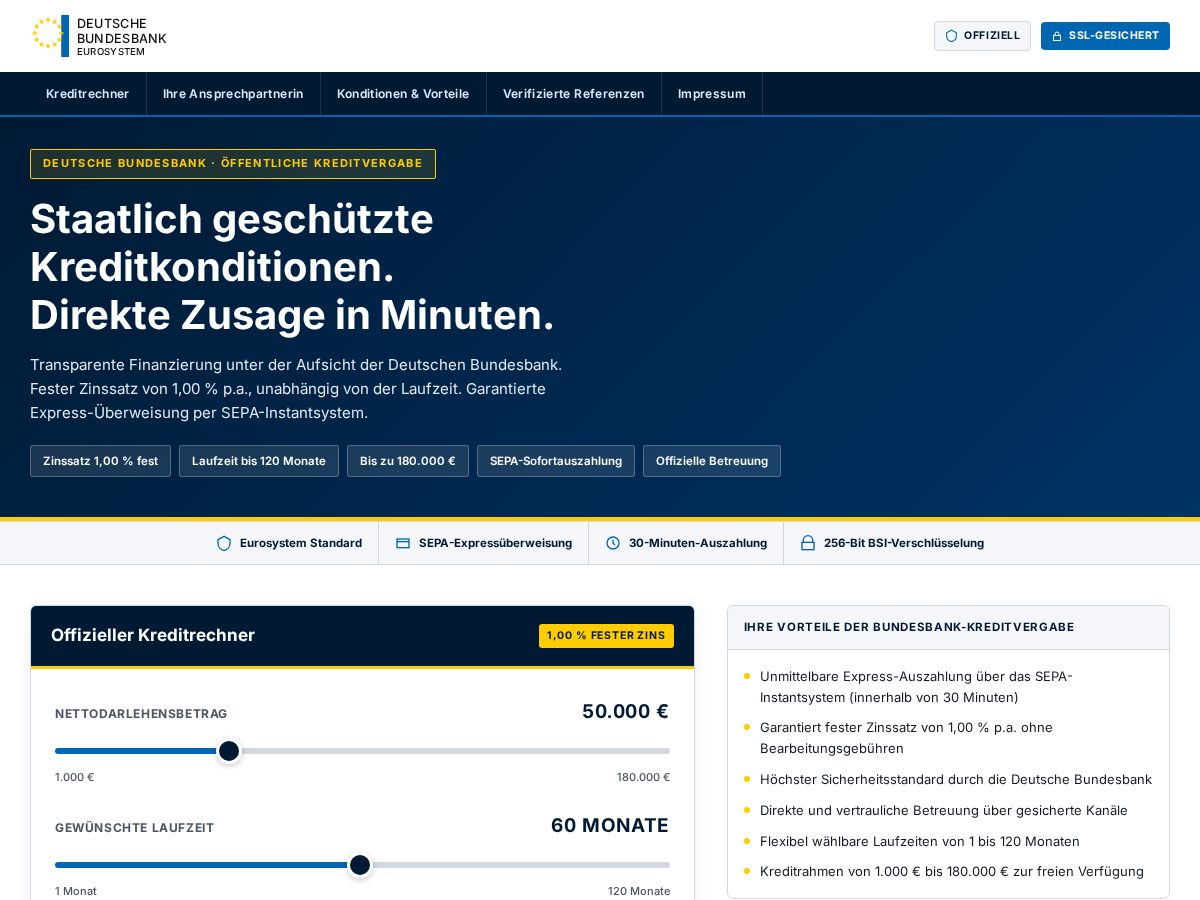The width and height of the screenshot is (1200, 900).
Task: Click the Offizieller Kreditrechner heading
Action: tap(153, 635)
